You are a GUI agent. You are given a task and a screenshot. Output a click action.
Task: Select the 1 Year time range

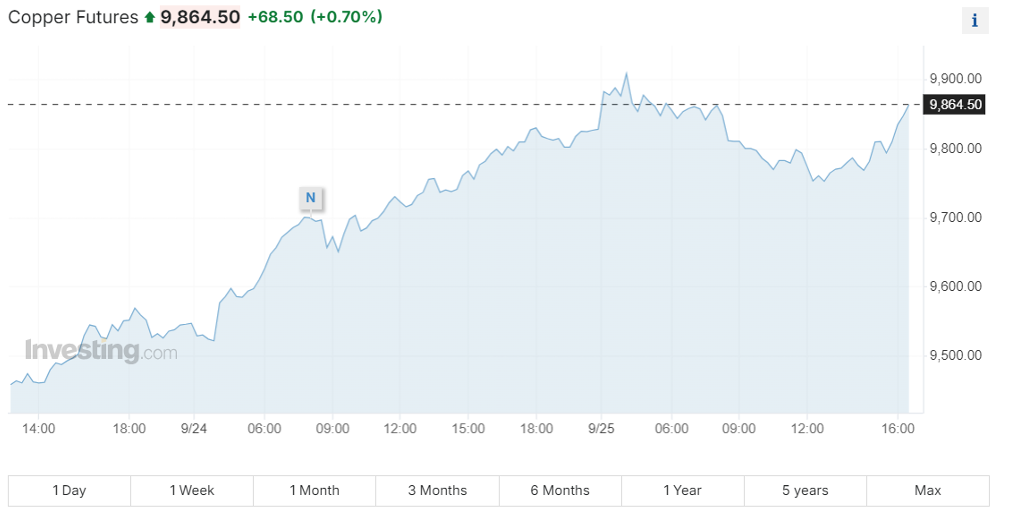[682, 490]
